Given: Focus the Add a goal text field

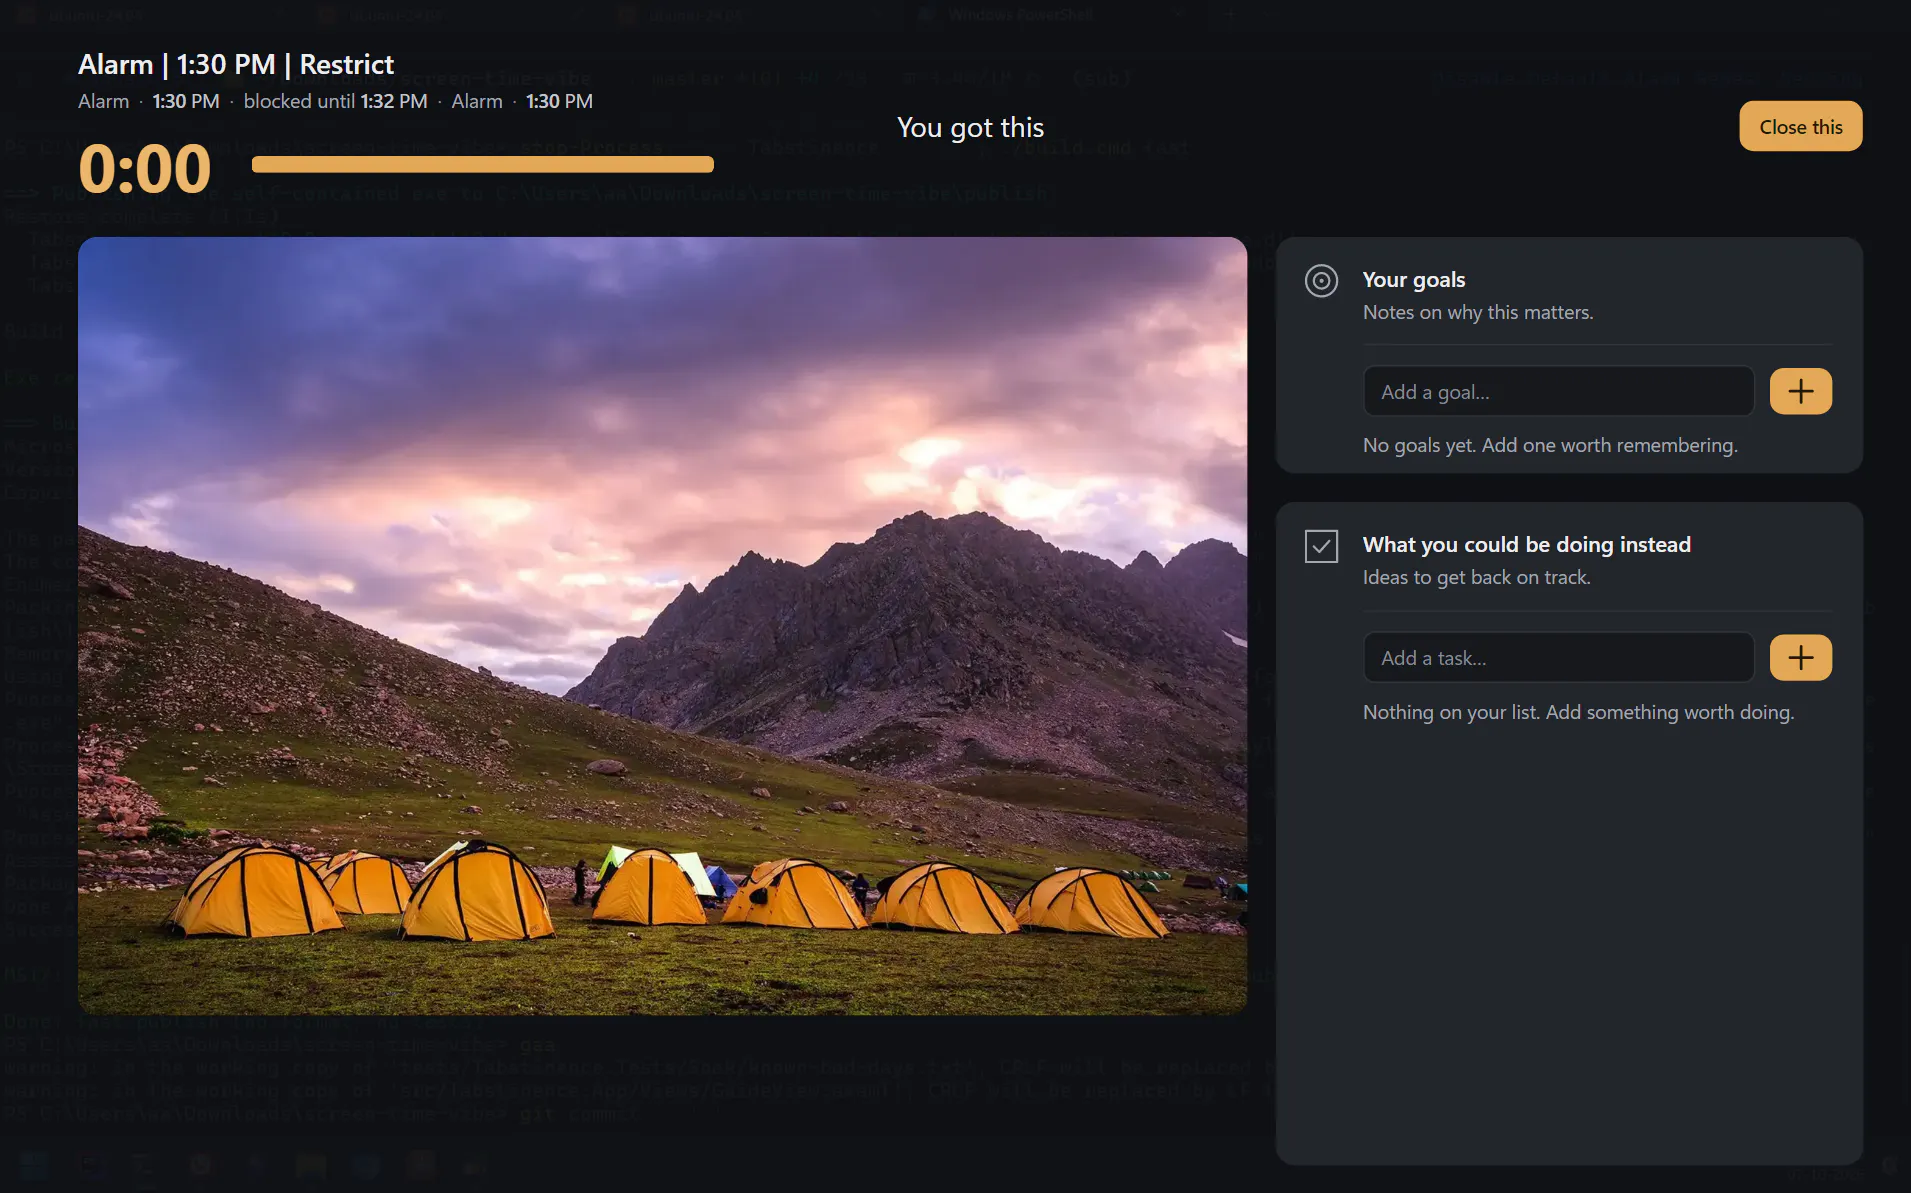Looking at the screenshot, I should click(x=1558, y=391).
